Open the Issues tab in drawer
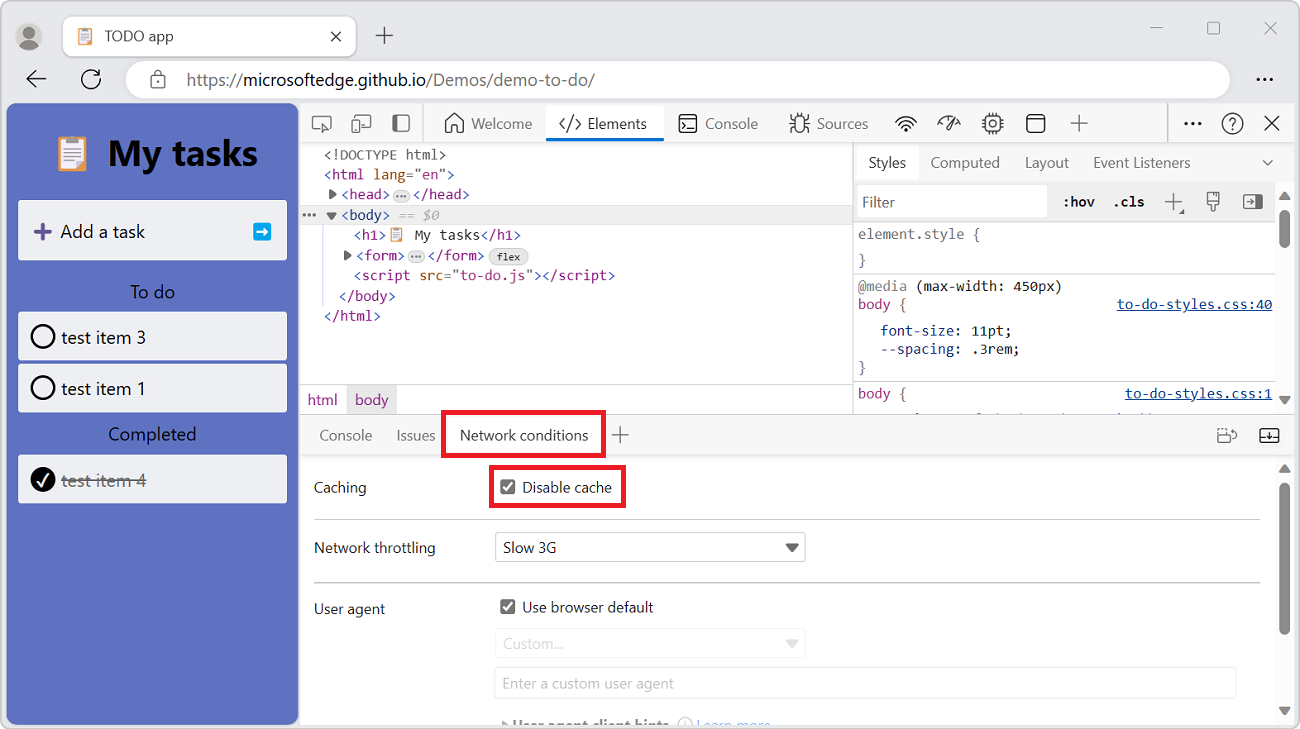The height and width of the screenshot is (729, 1300). (x=415, y=435)
